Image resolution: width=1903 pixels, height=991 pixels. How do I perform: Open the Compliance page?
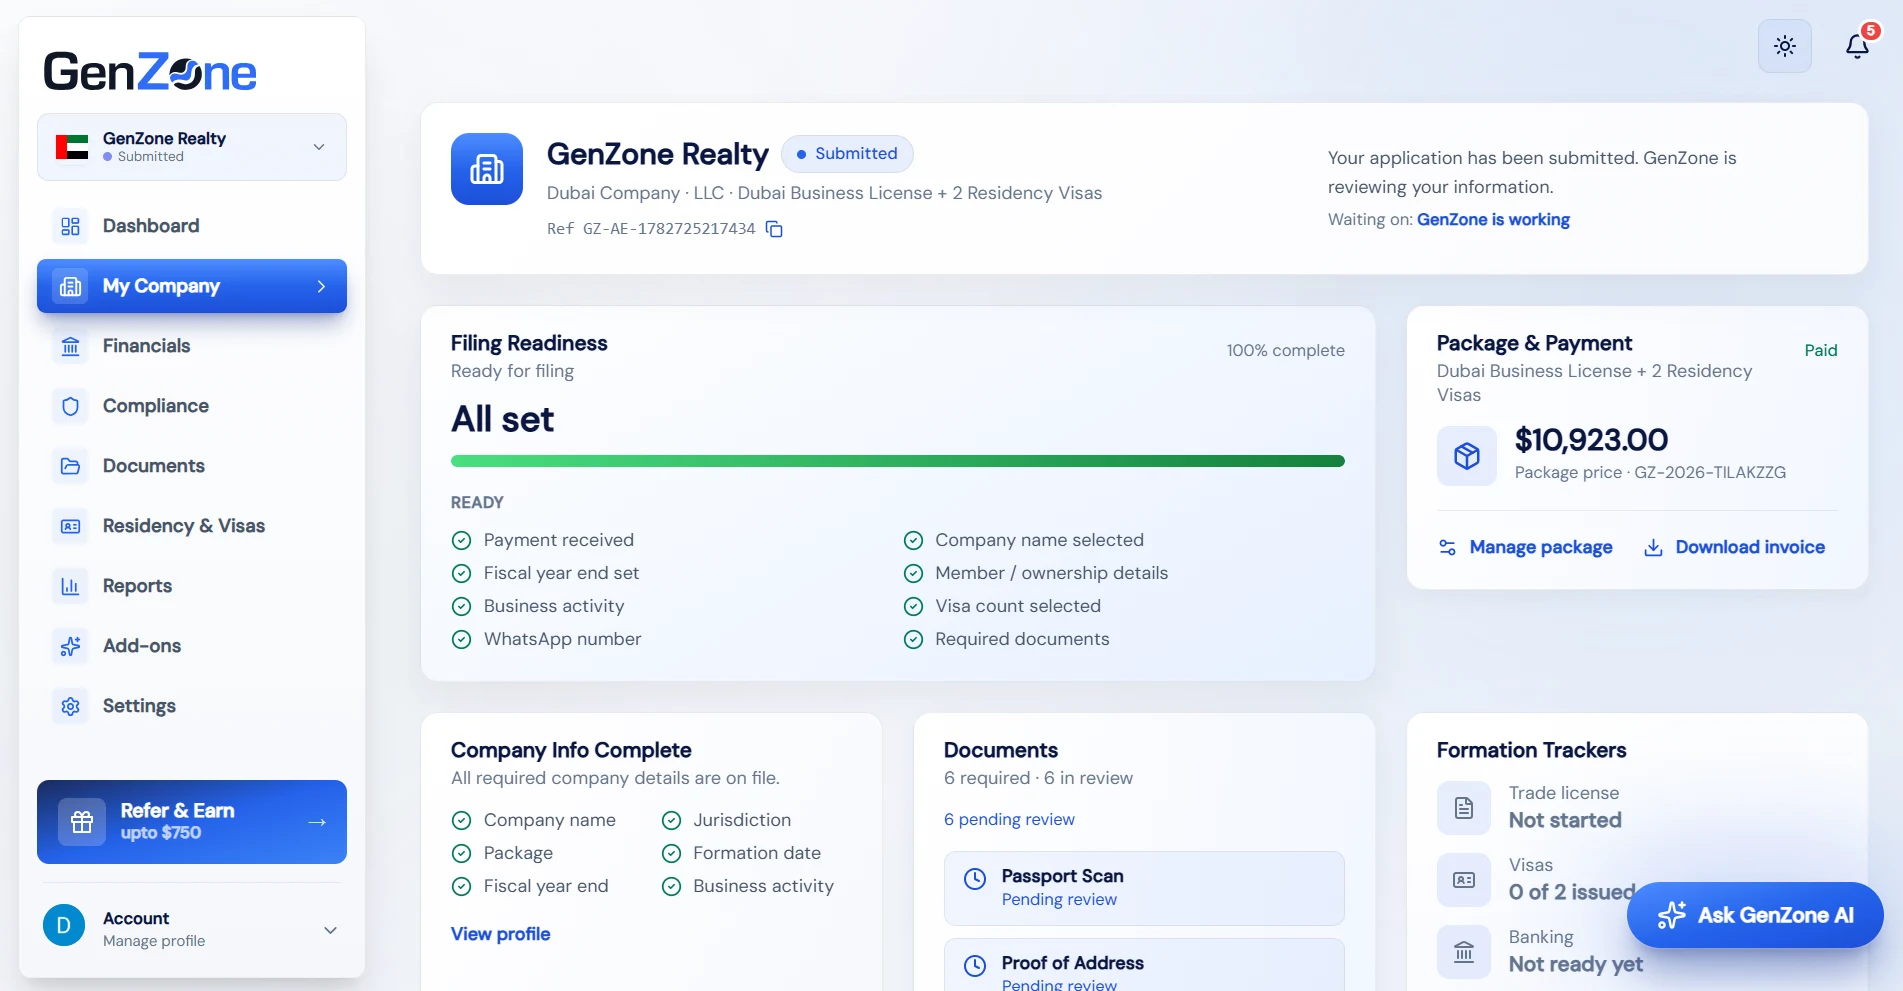point(192,406)
